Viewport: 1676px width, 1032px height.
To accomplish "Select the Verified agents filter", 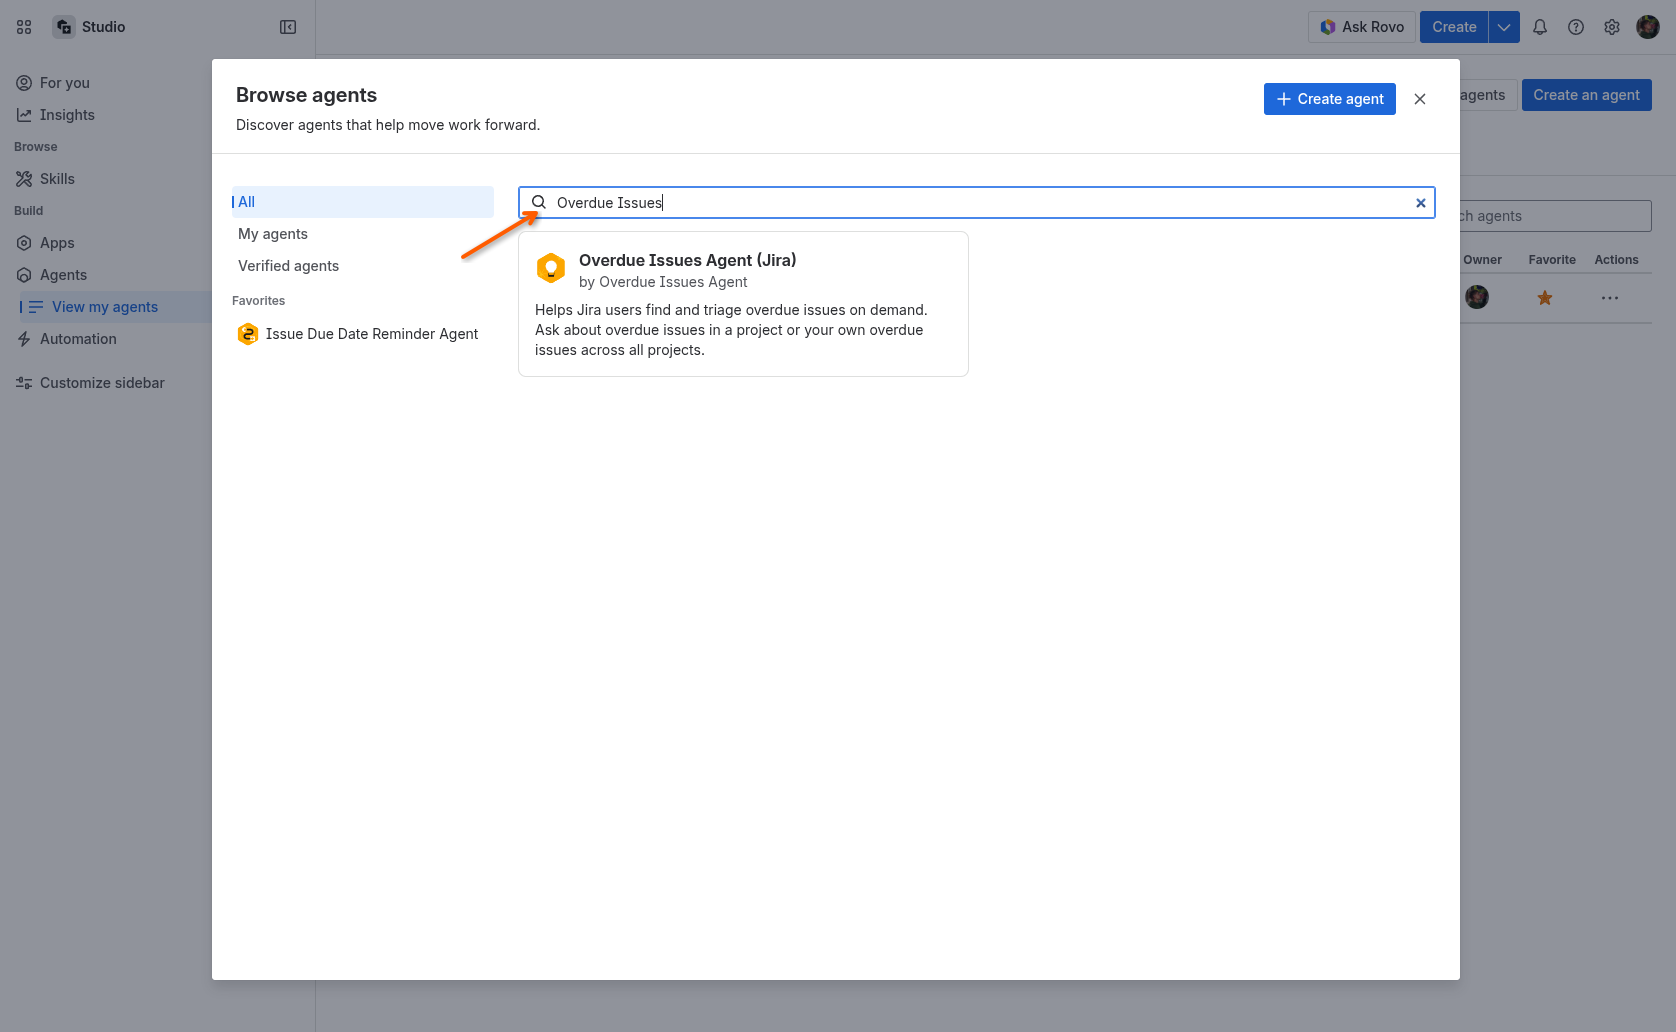I will pos(363,266).
